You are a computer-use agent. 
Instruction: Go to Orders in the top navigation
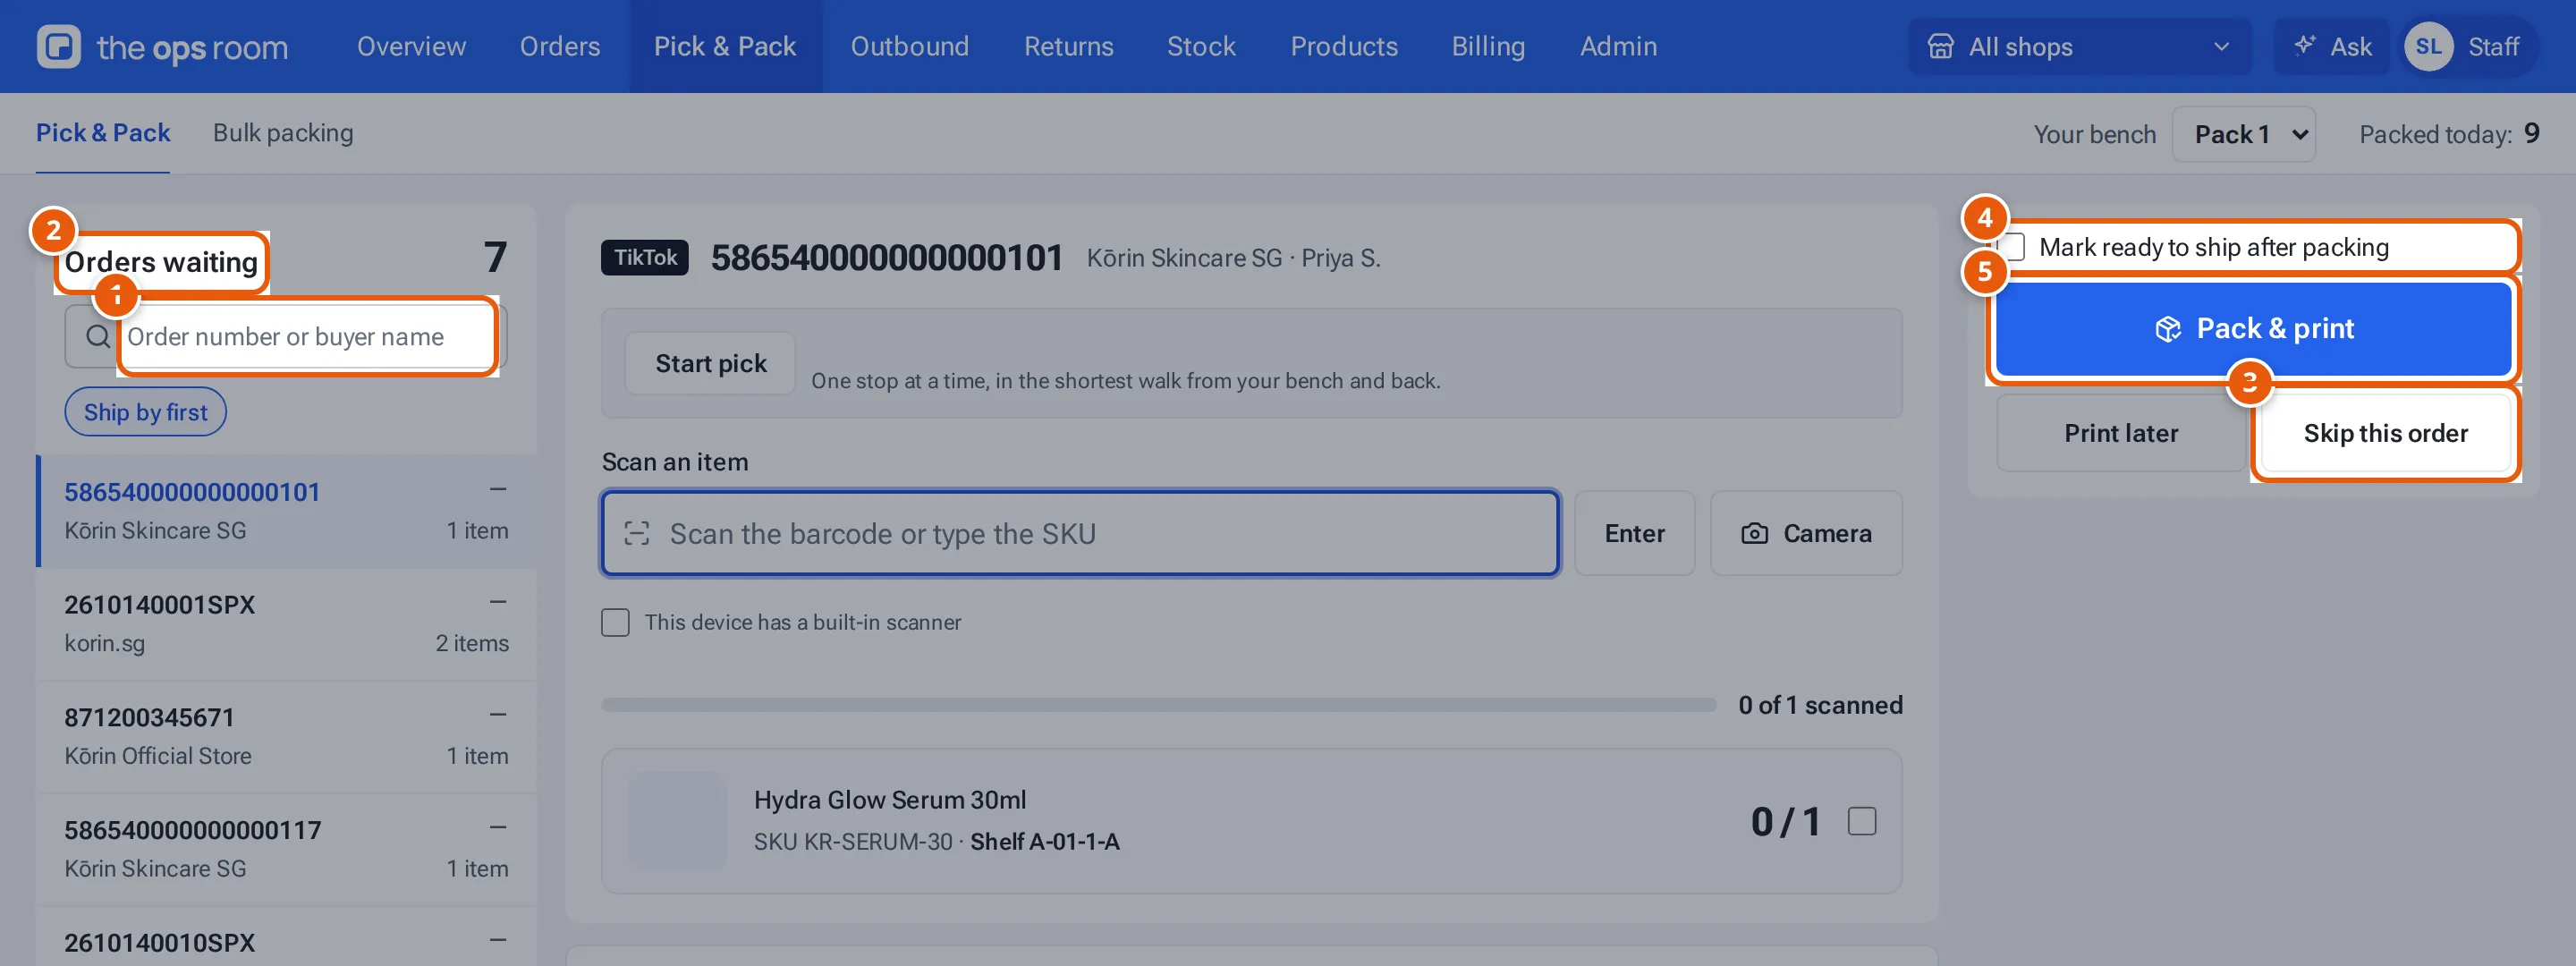pos(560,46)
